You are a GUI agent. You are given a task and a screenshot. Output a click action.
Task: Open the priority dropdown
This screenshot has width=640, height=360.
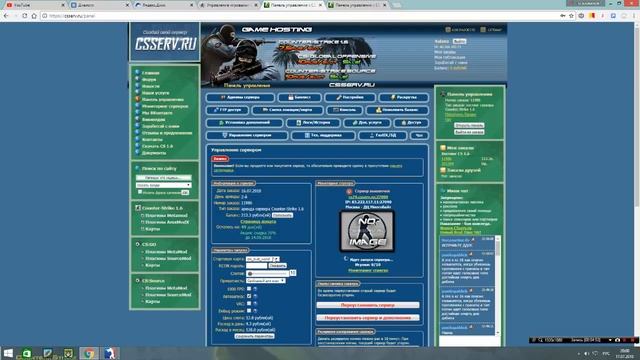point(265,281)
